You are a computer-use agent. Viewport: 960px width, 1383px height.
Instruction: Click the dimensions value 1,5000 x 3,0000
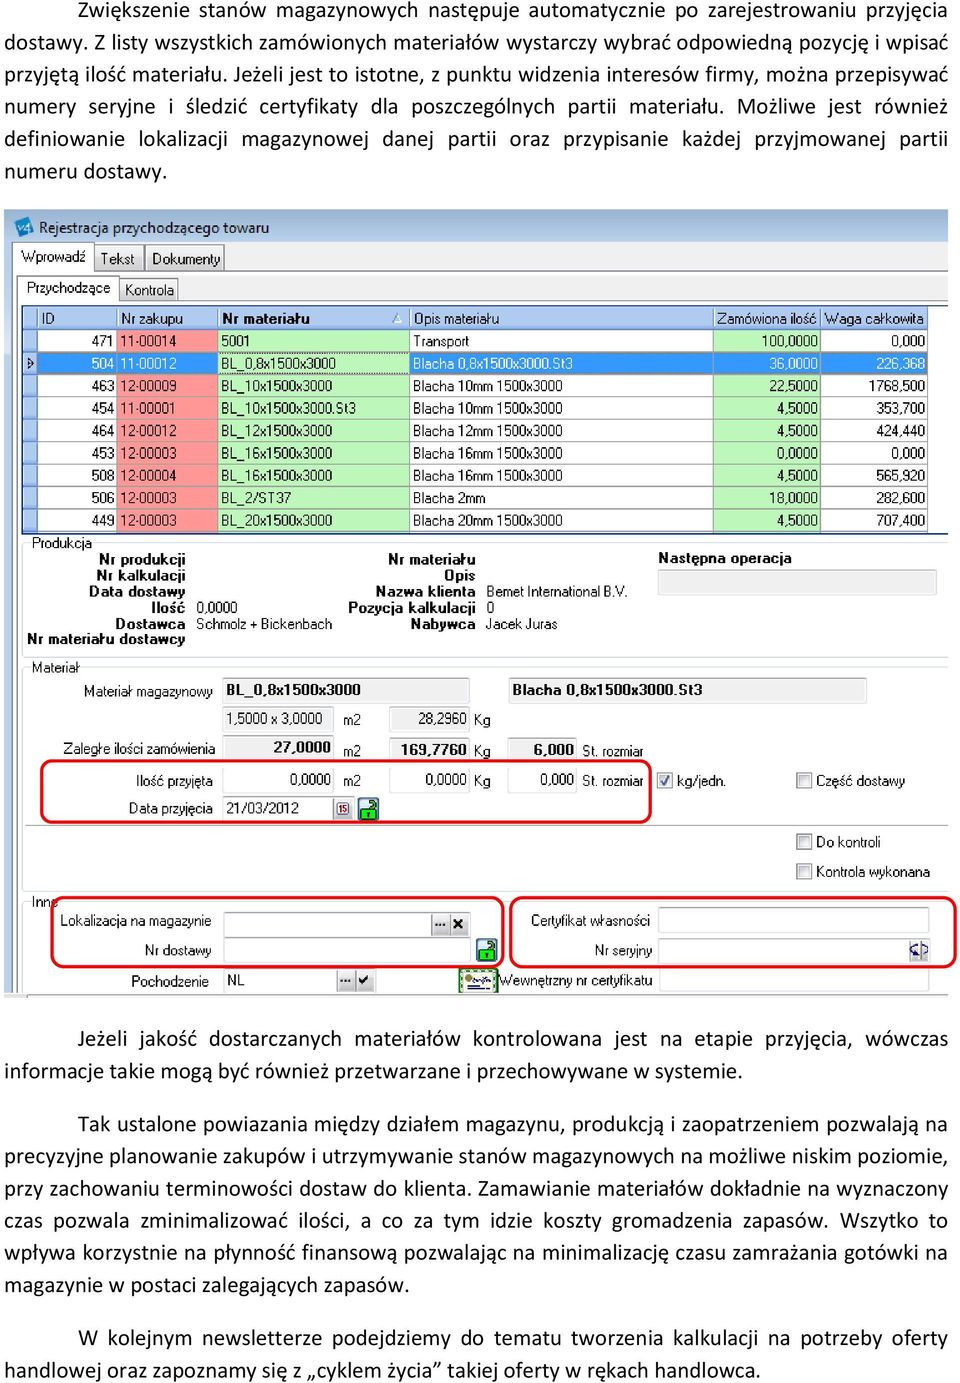279,719
